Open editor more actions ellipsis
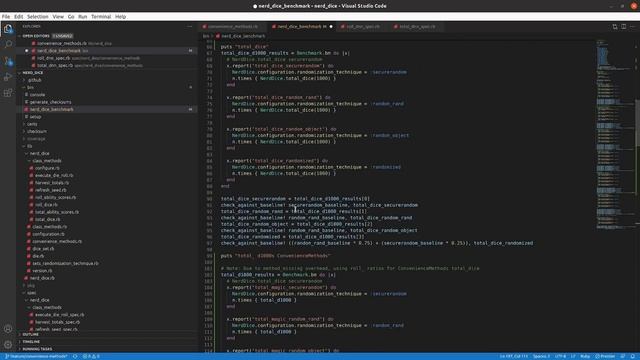The width and height of the screenshot is (640, 360). (633, 27)
